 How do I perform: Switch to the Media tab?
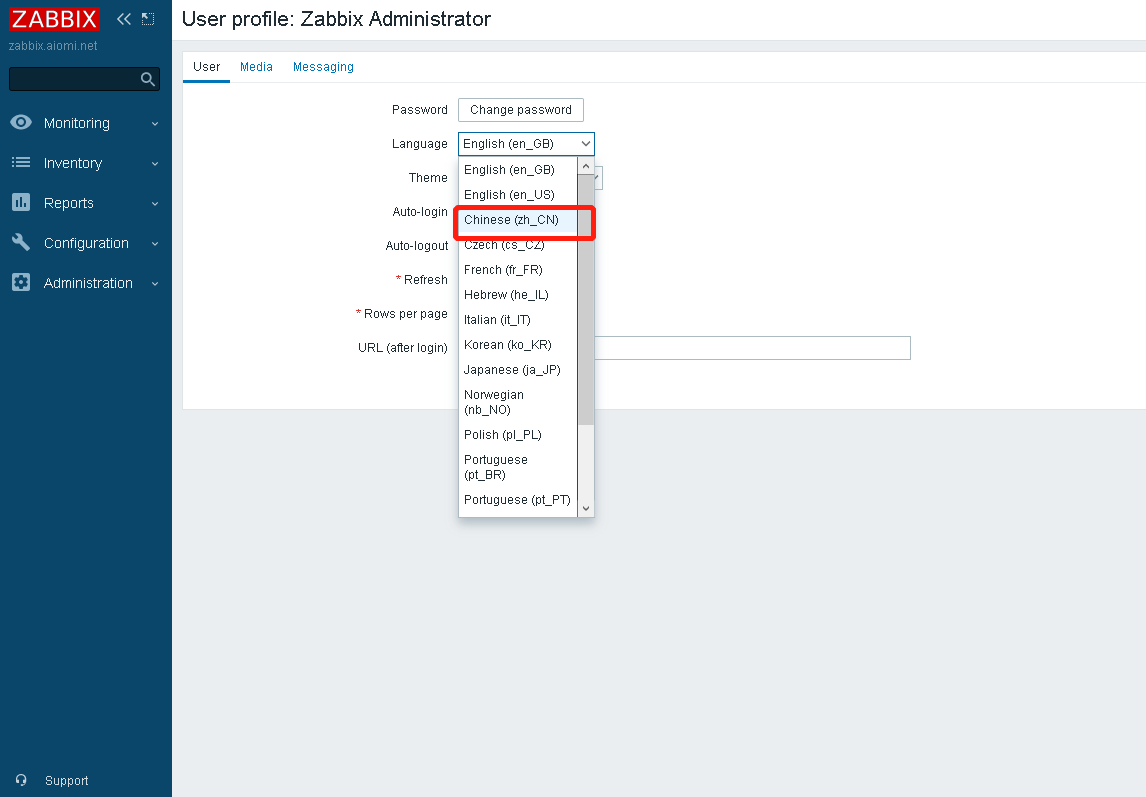[x=256, y=67]
